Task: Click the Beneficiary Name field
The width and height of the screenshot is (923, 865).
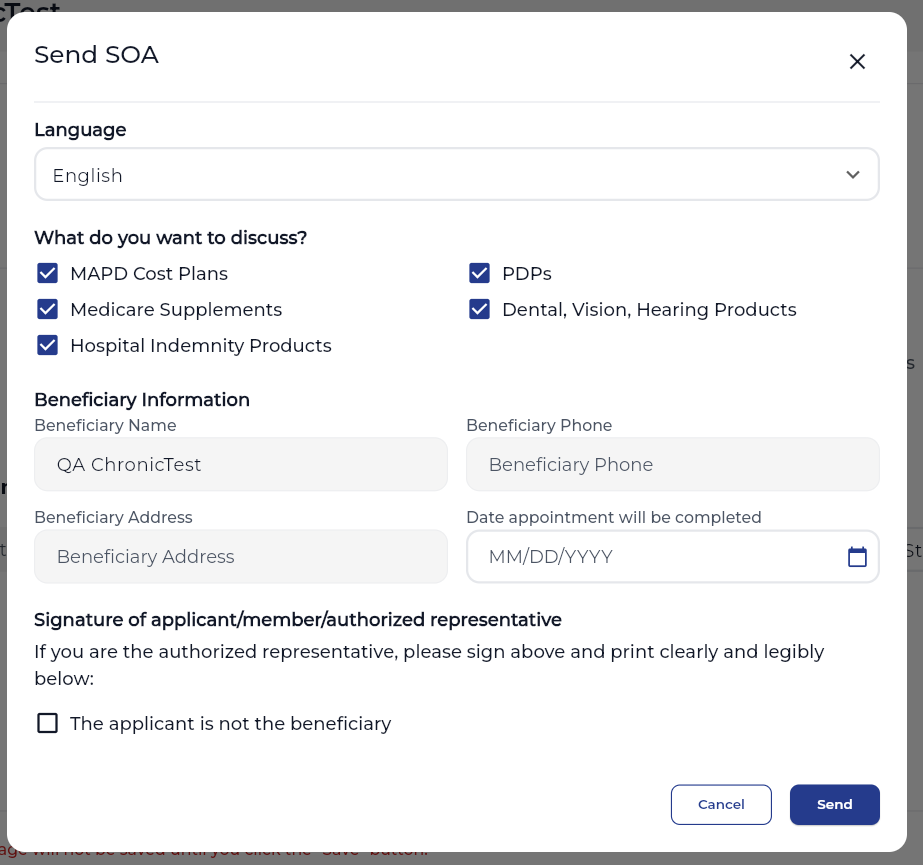Action: [x=241, y=464]
